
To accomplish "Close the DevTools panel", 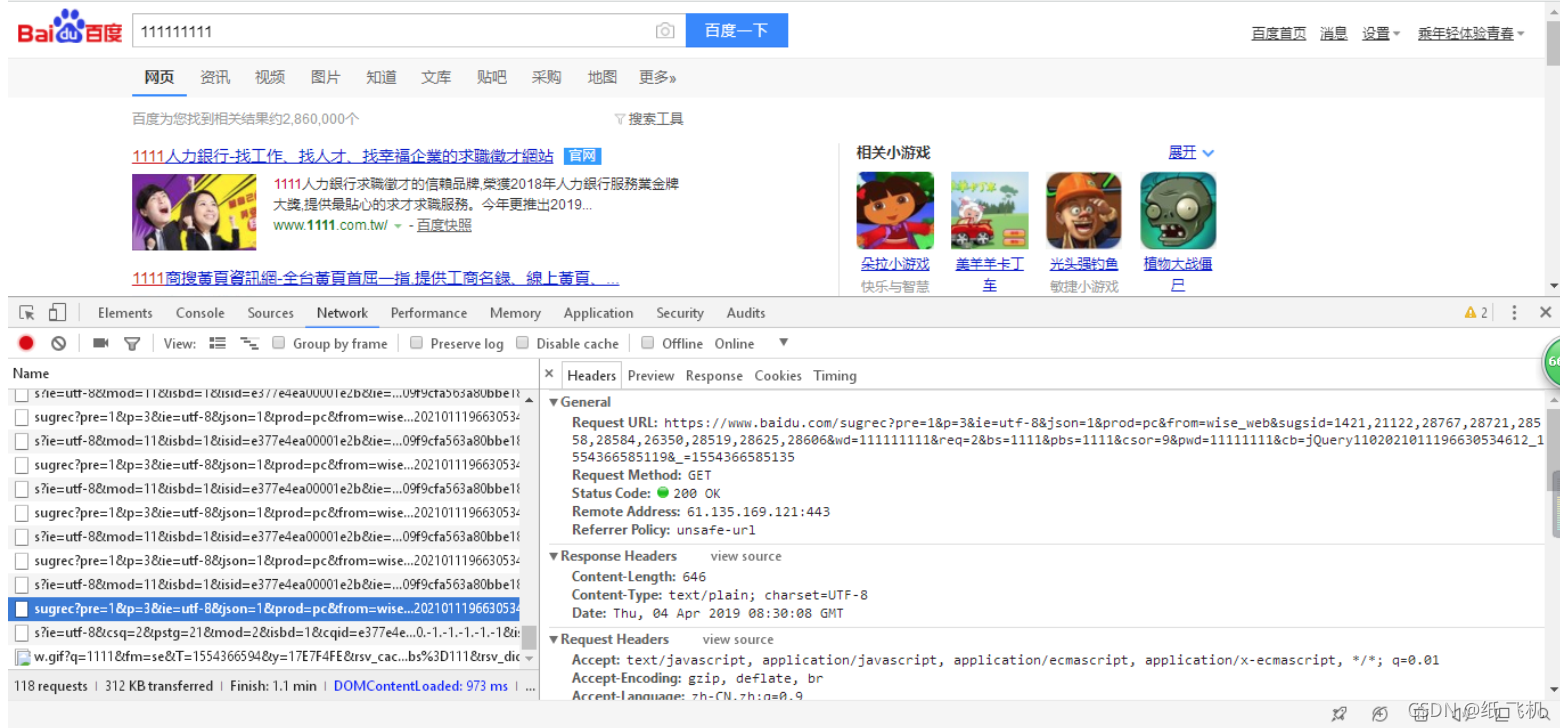I will 1545,313.
